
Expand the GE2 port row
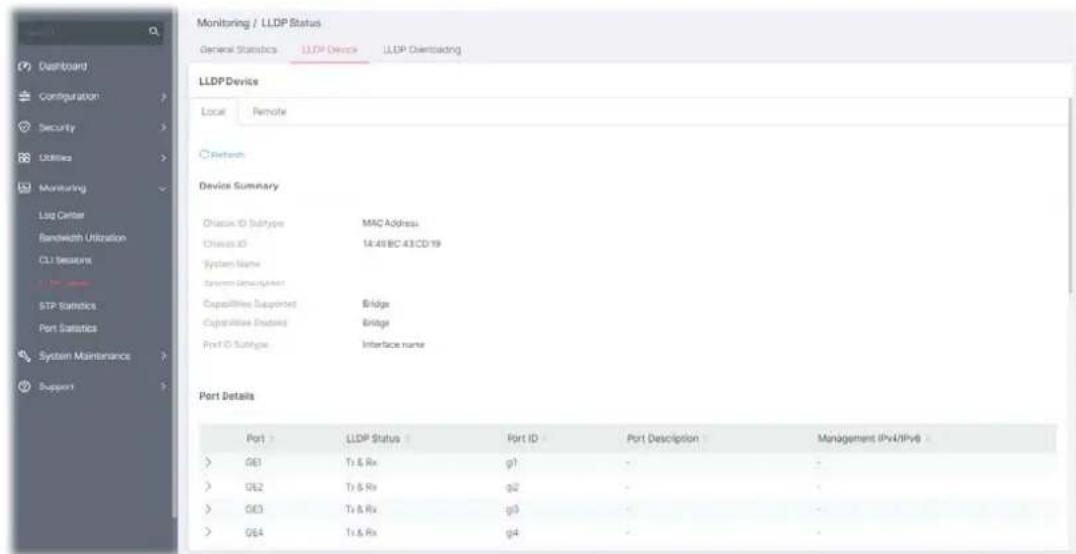coord(208,486)
